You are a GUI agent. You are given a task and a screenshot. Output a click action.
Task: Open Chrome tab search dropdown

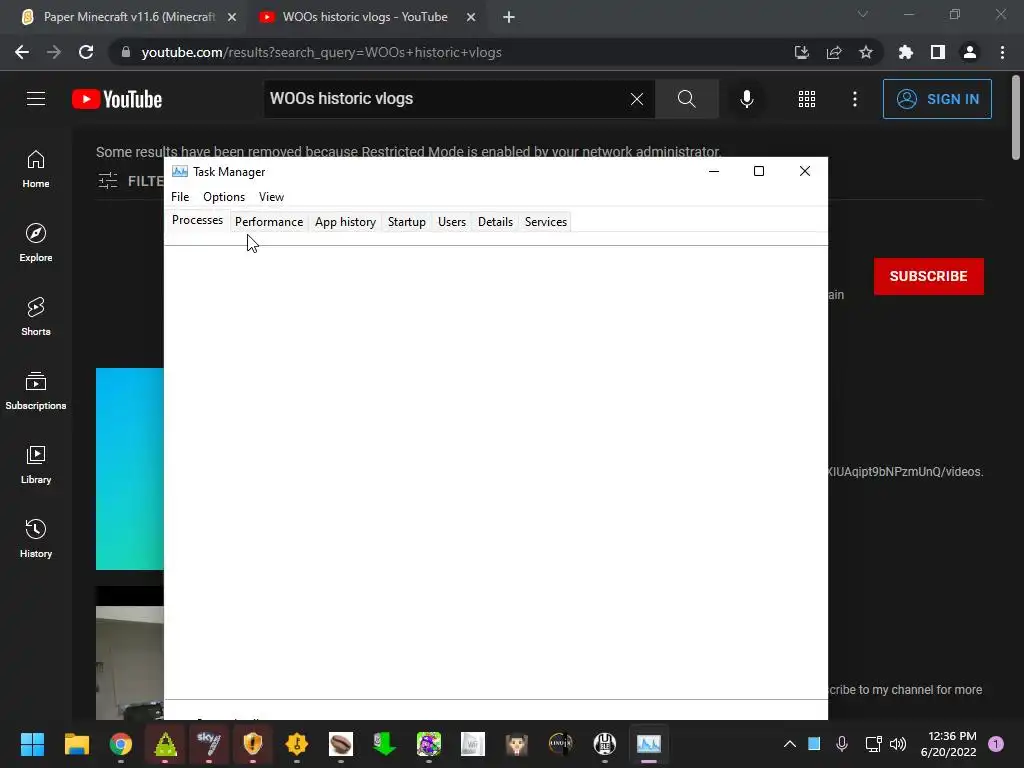pos(863,14)
